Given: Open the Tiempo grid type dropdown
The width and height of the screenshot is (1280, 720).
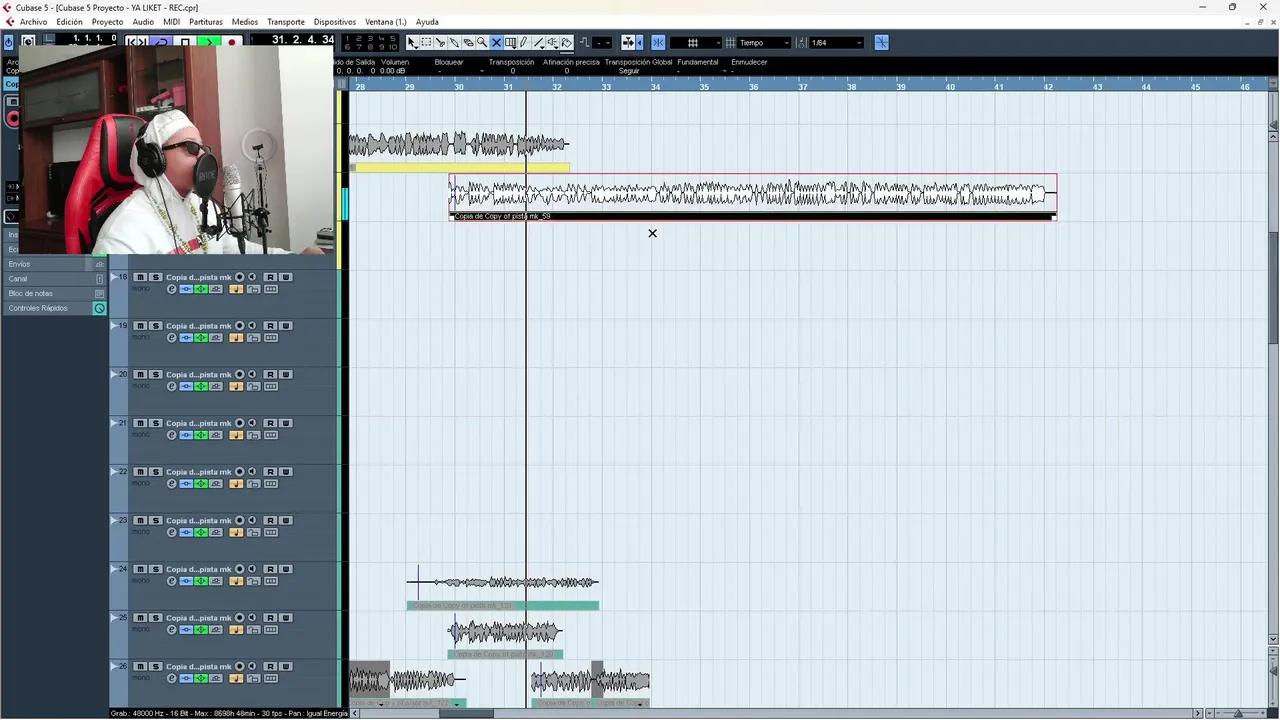Looking at the screenshot, I should pyautogui.click(x=762, y=43).
